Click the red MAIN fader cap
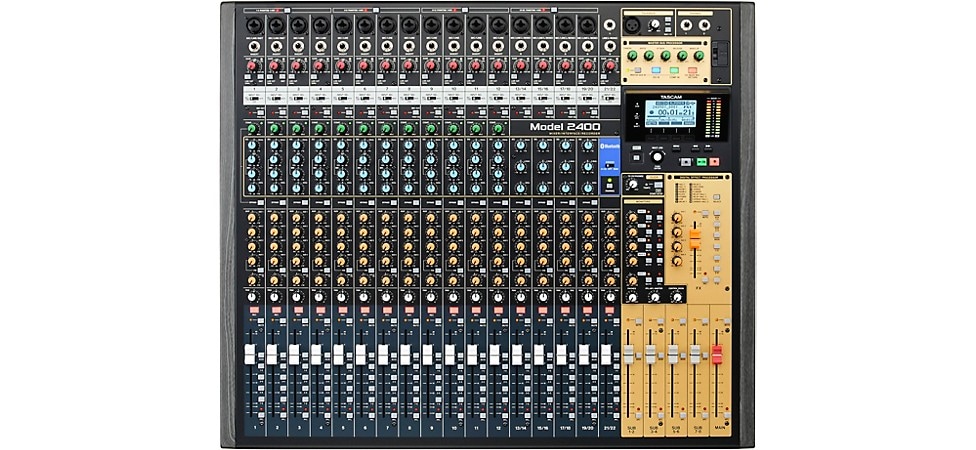Image resolution: width=976 pixels, height=450 pixels. (717, 355)
